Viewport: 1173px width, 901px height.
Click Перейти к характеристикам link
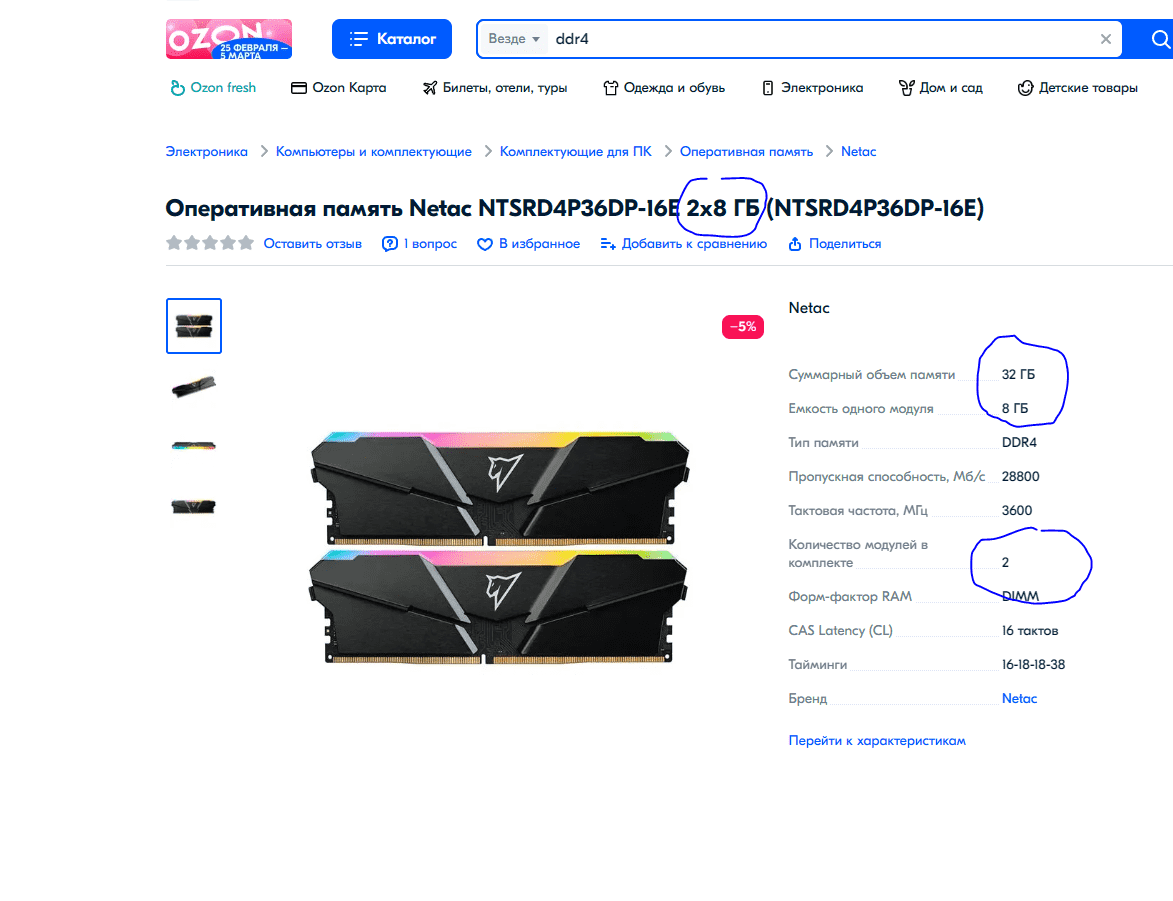[877, 741]
